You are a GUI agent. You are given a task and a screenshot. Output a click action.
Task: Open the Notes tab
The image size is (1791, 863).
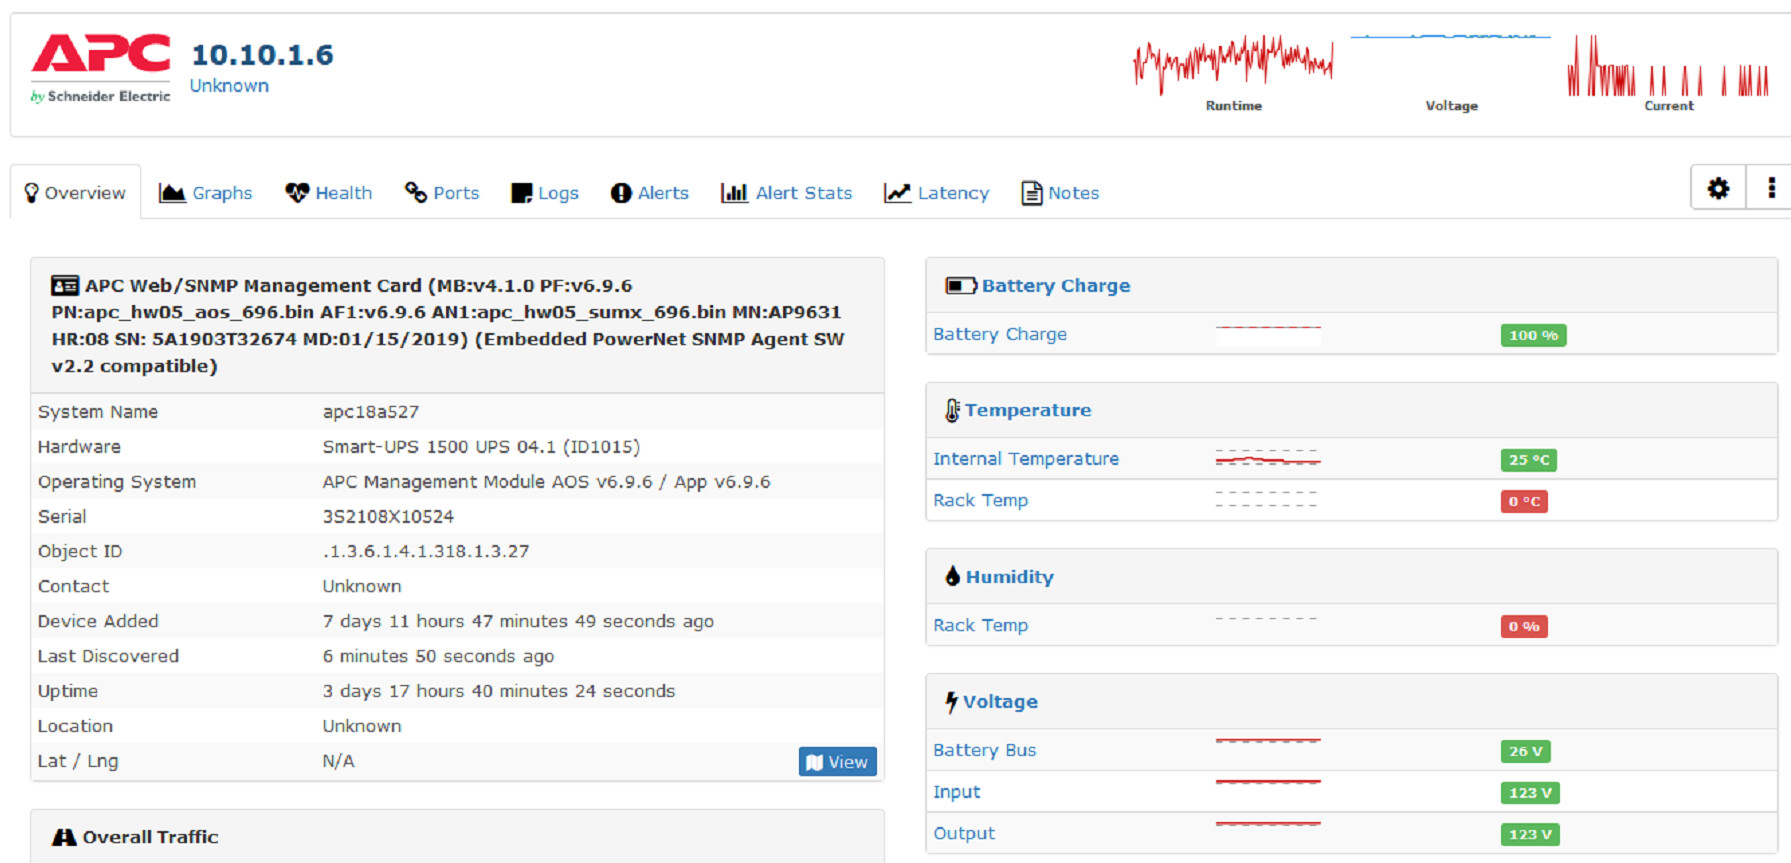click(x=1060, y=193)
